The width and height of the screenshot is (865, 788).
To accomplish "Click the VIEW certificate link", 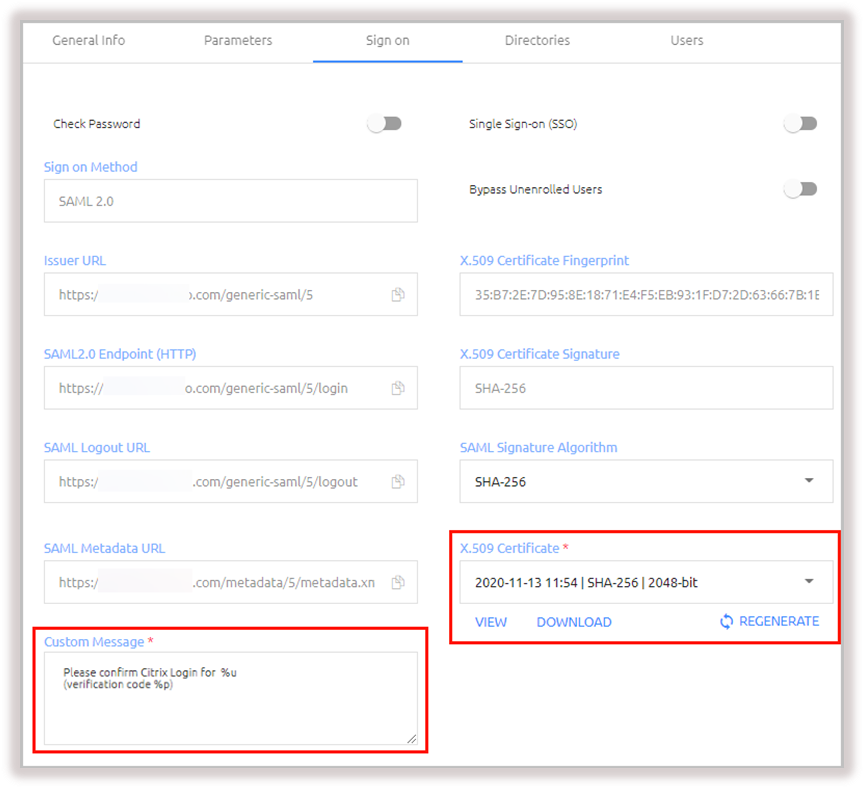I will [x=491, y=622].
